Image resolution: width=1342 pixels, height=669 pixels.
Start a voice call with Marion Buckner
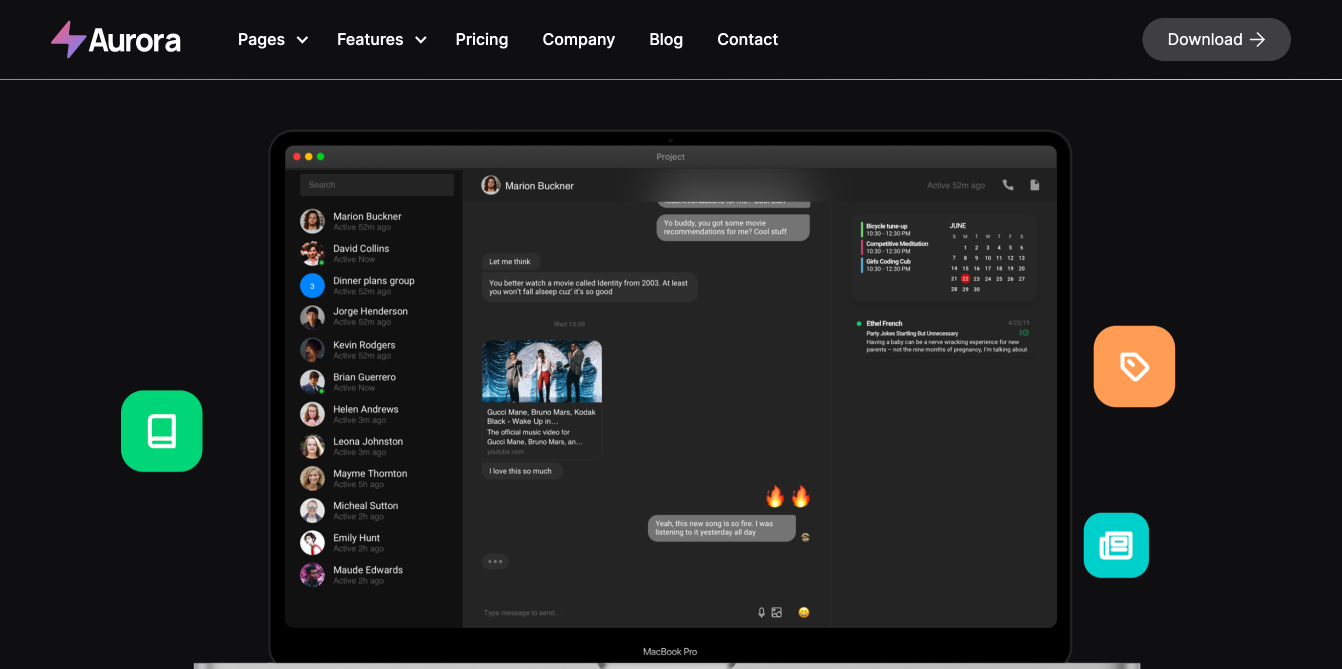click(1008, 185)
